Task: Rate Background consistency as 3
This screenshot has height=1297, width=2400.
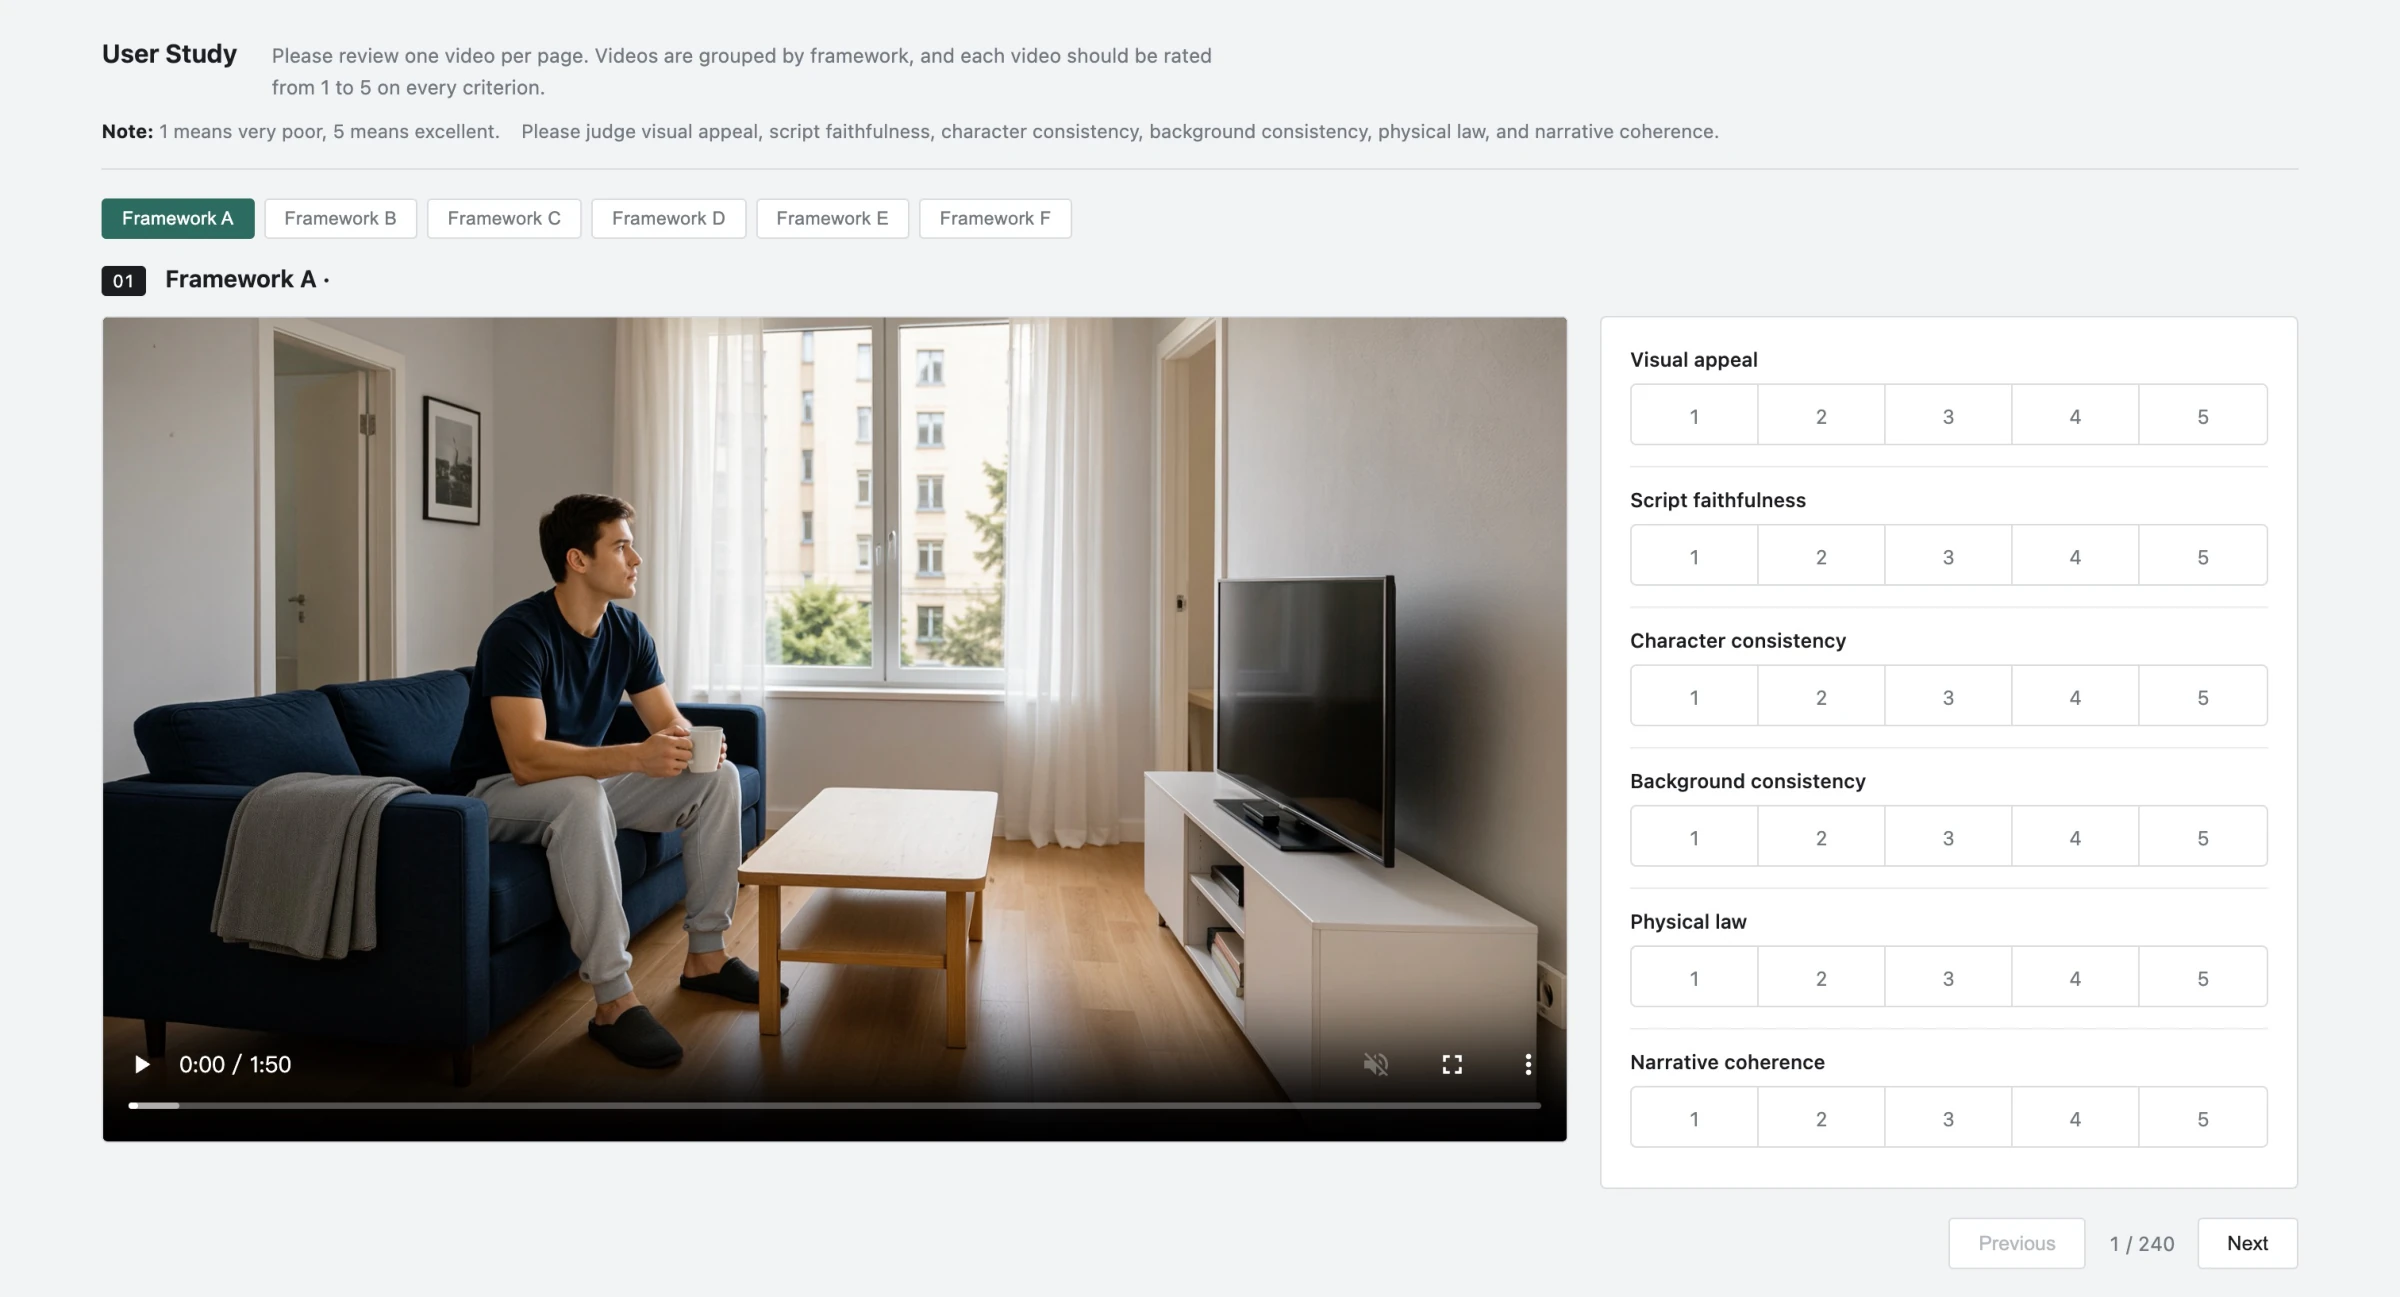Action: pos(1948,836)
